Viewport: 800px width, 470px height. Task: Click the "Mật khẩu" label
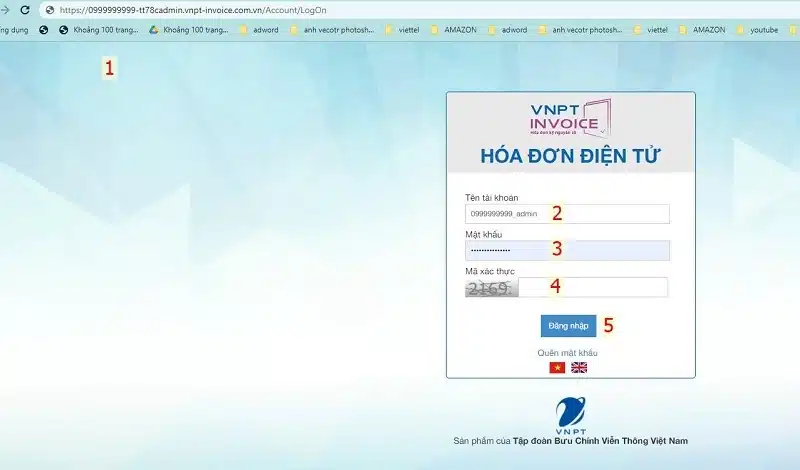pyautogui.click(x=483, y=234)
